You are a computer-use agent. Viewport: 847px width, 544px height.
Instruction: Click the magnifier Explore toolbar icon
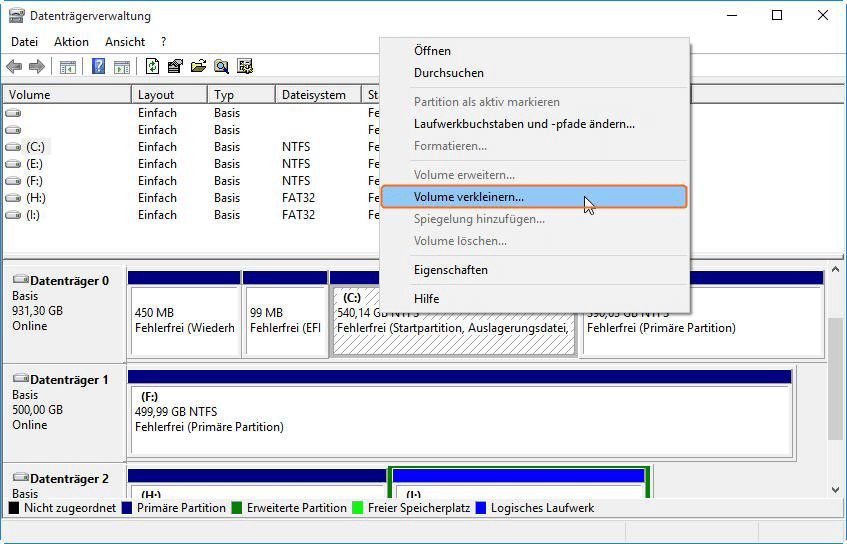(221, 66)
